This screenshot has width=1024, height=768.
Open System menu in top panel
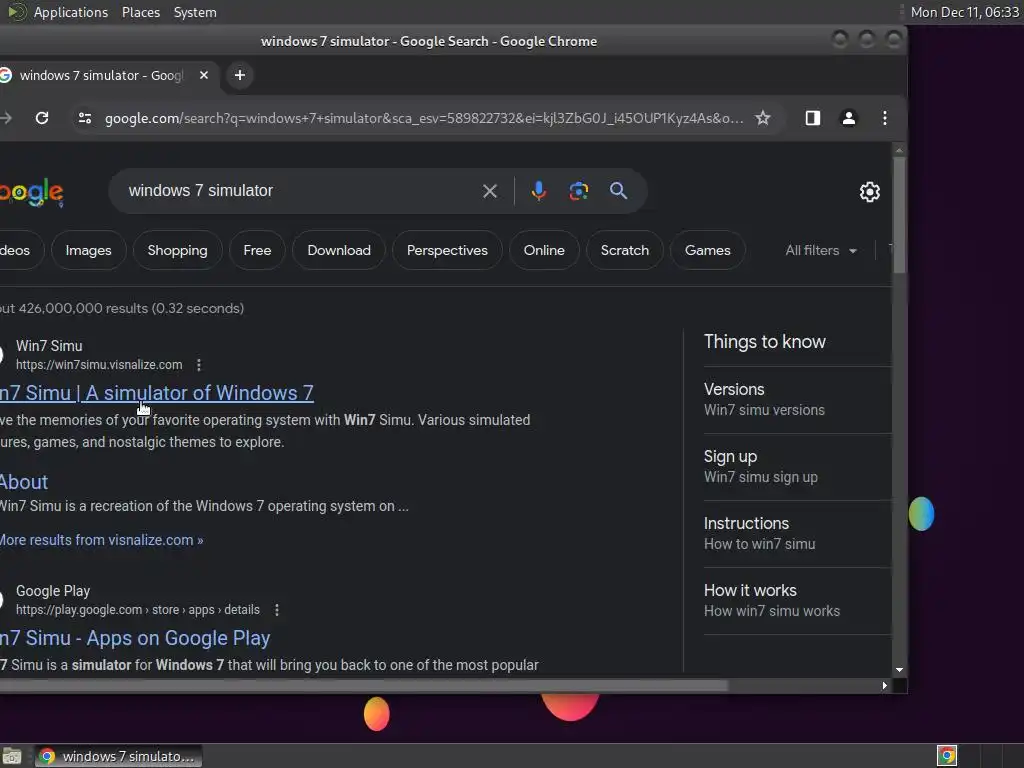click(x=195, y=12)
